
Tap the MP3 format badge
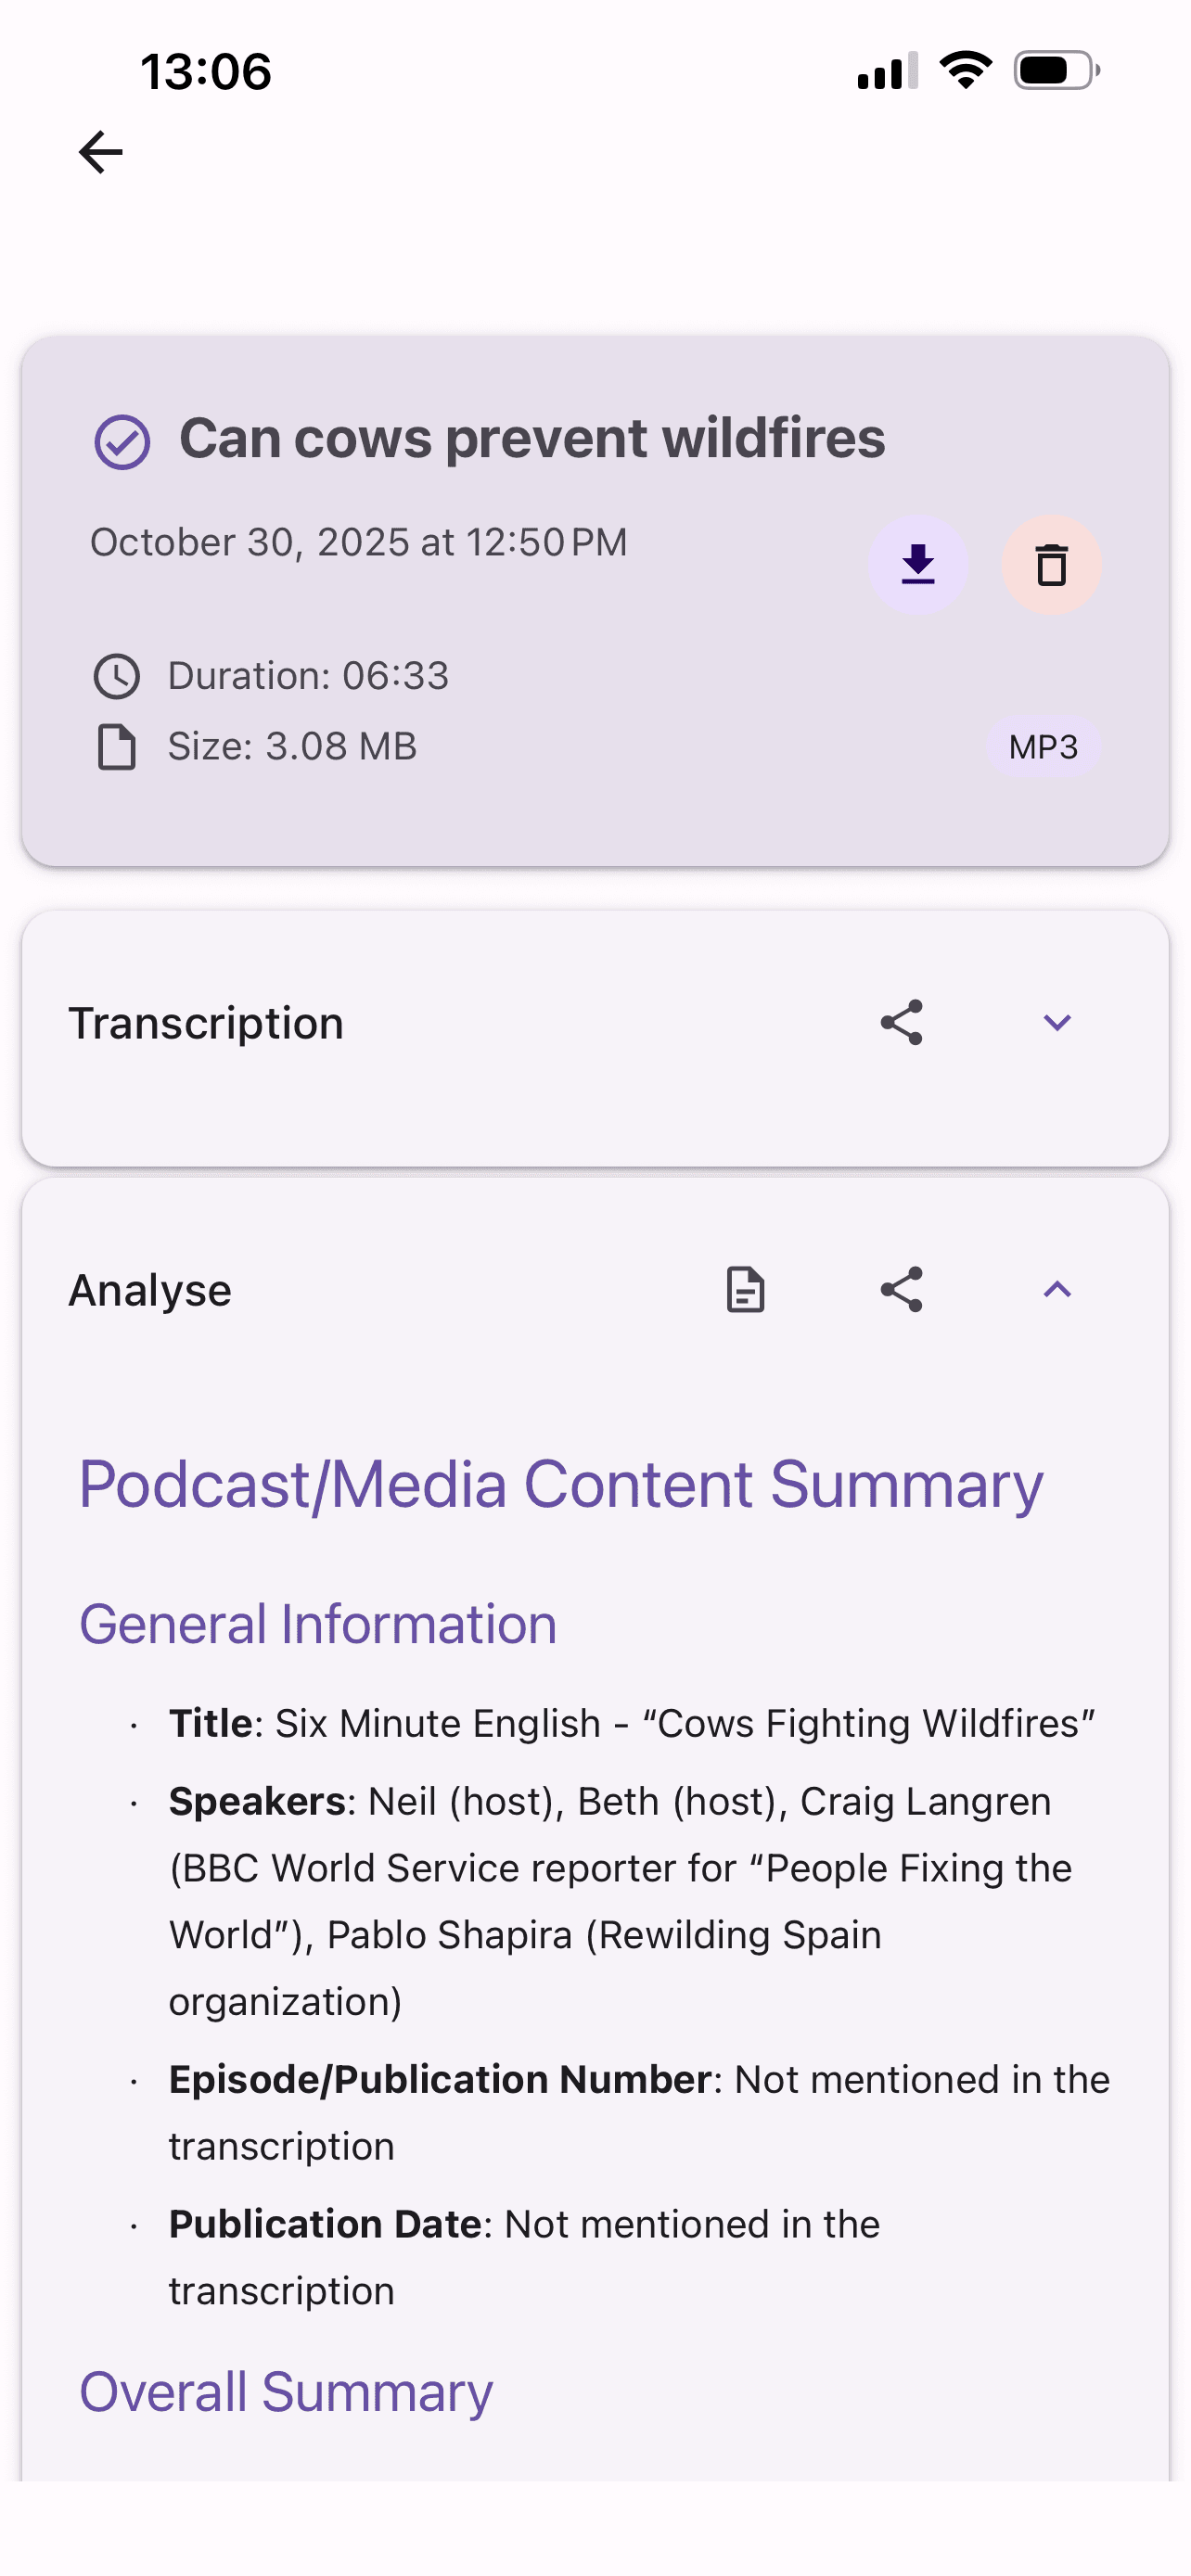pyautogui.click(x=1043, y=747)
